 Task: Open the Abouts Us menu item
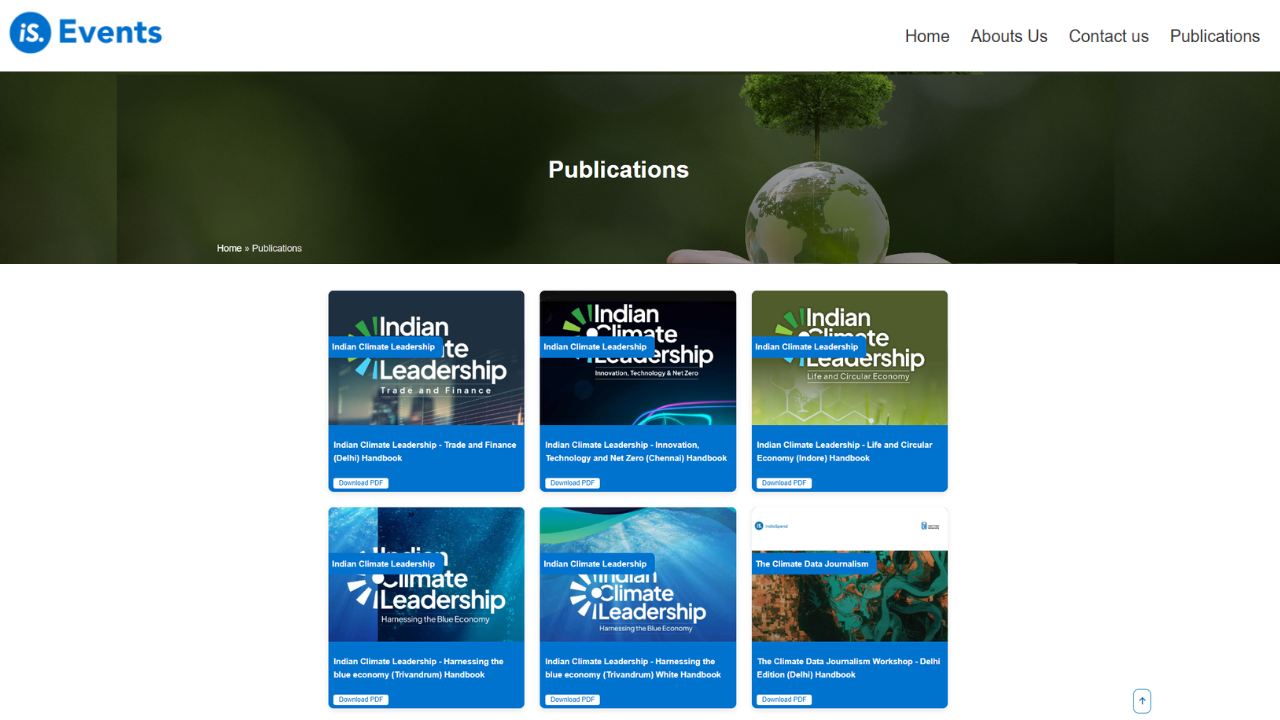[x=1009, y=36]
